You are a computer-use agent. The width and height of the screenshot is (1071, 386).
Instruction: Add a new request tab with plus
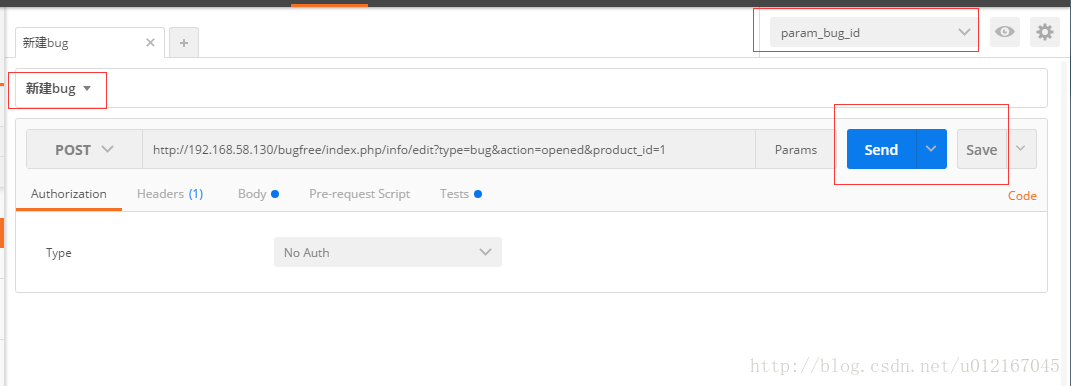coord(184,42)
